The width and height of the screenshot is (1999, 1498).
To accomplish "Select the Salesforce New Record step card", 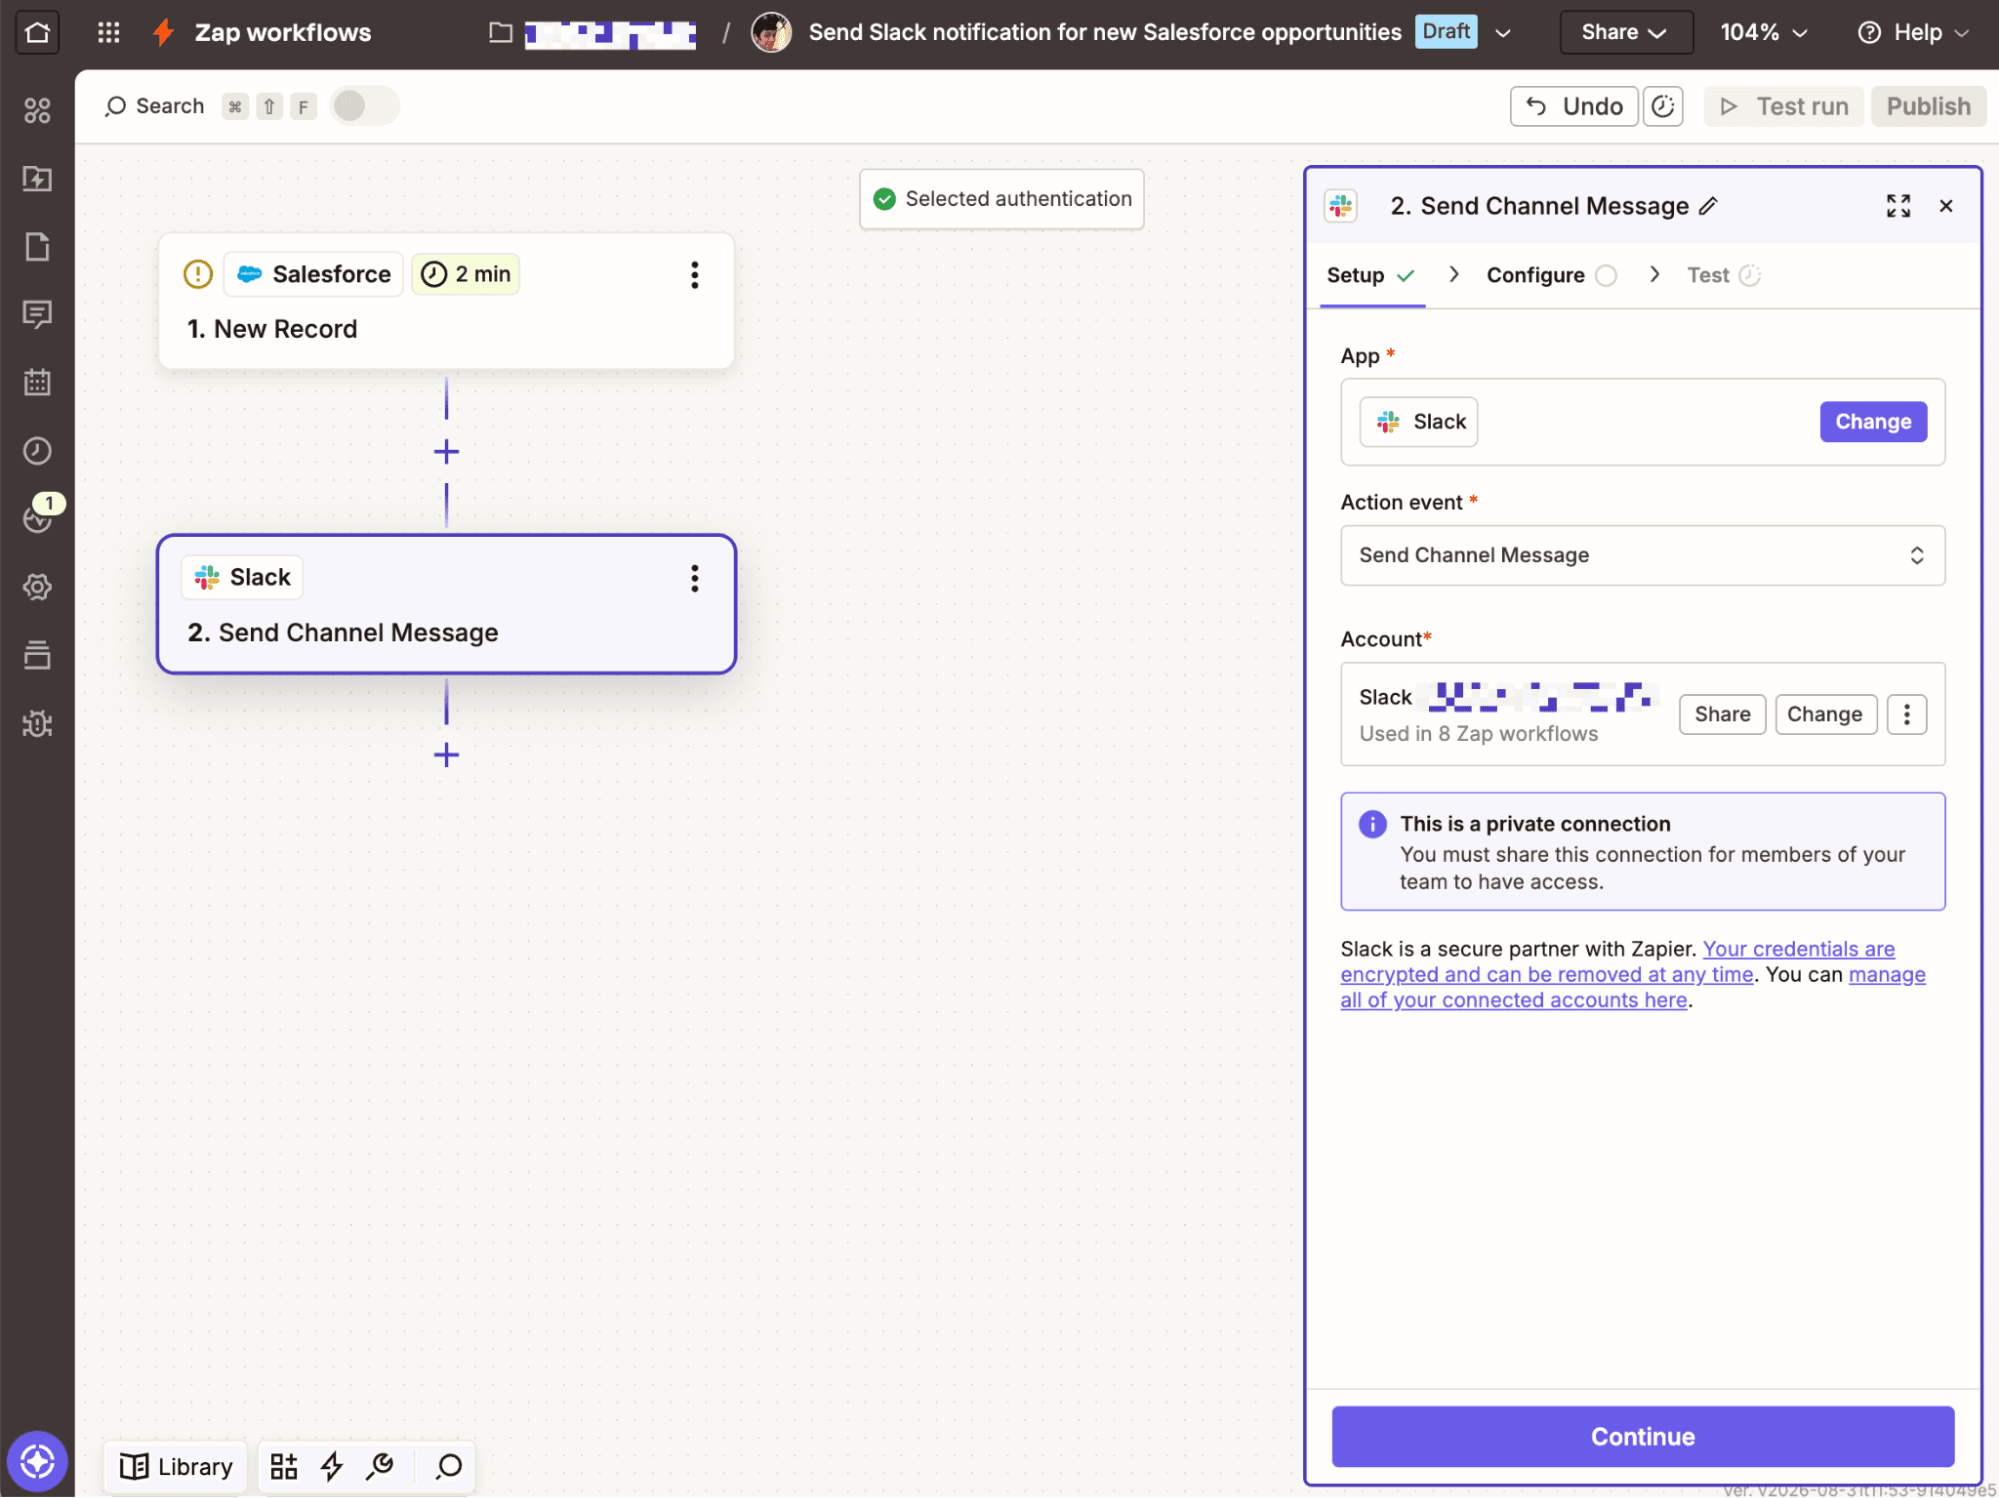I will [446, 301].
